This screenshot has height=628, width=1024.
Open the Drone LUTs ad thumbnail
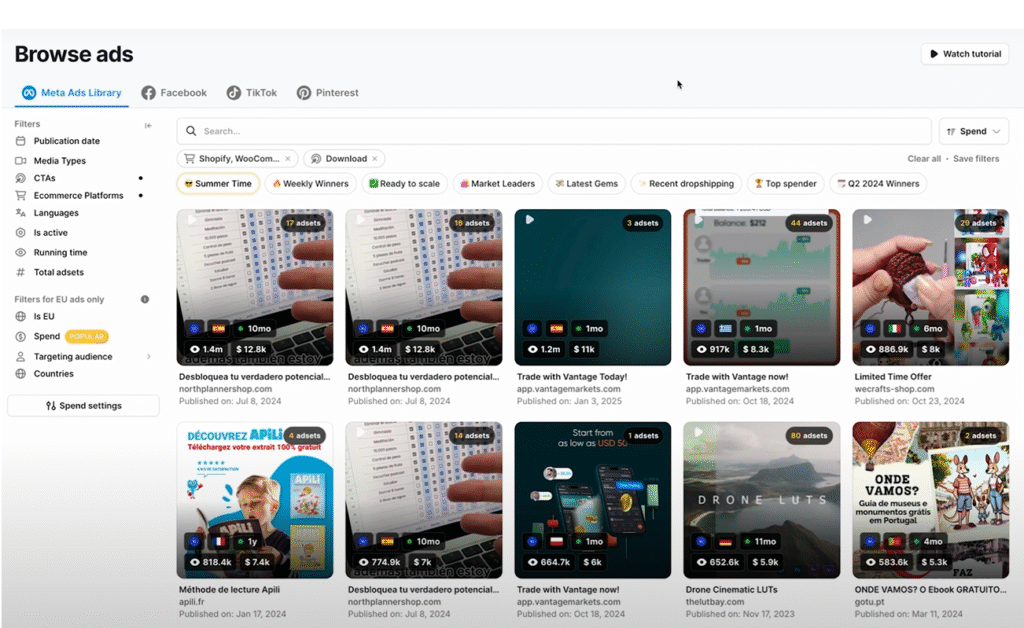point(761,500)
